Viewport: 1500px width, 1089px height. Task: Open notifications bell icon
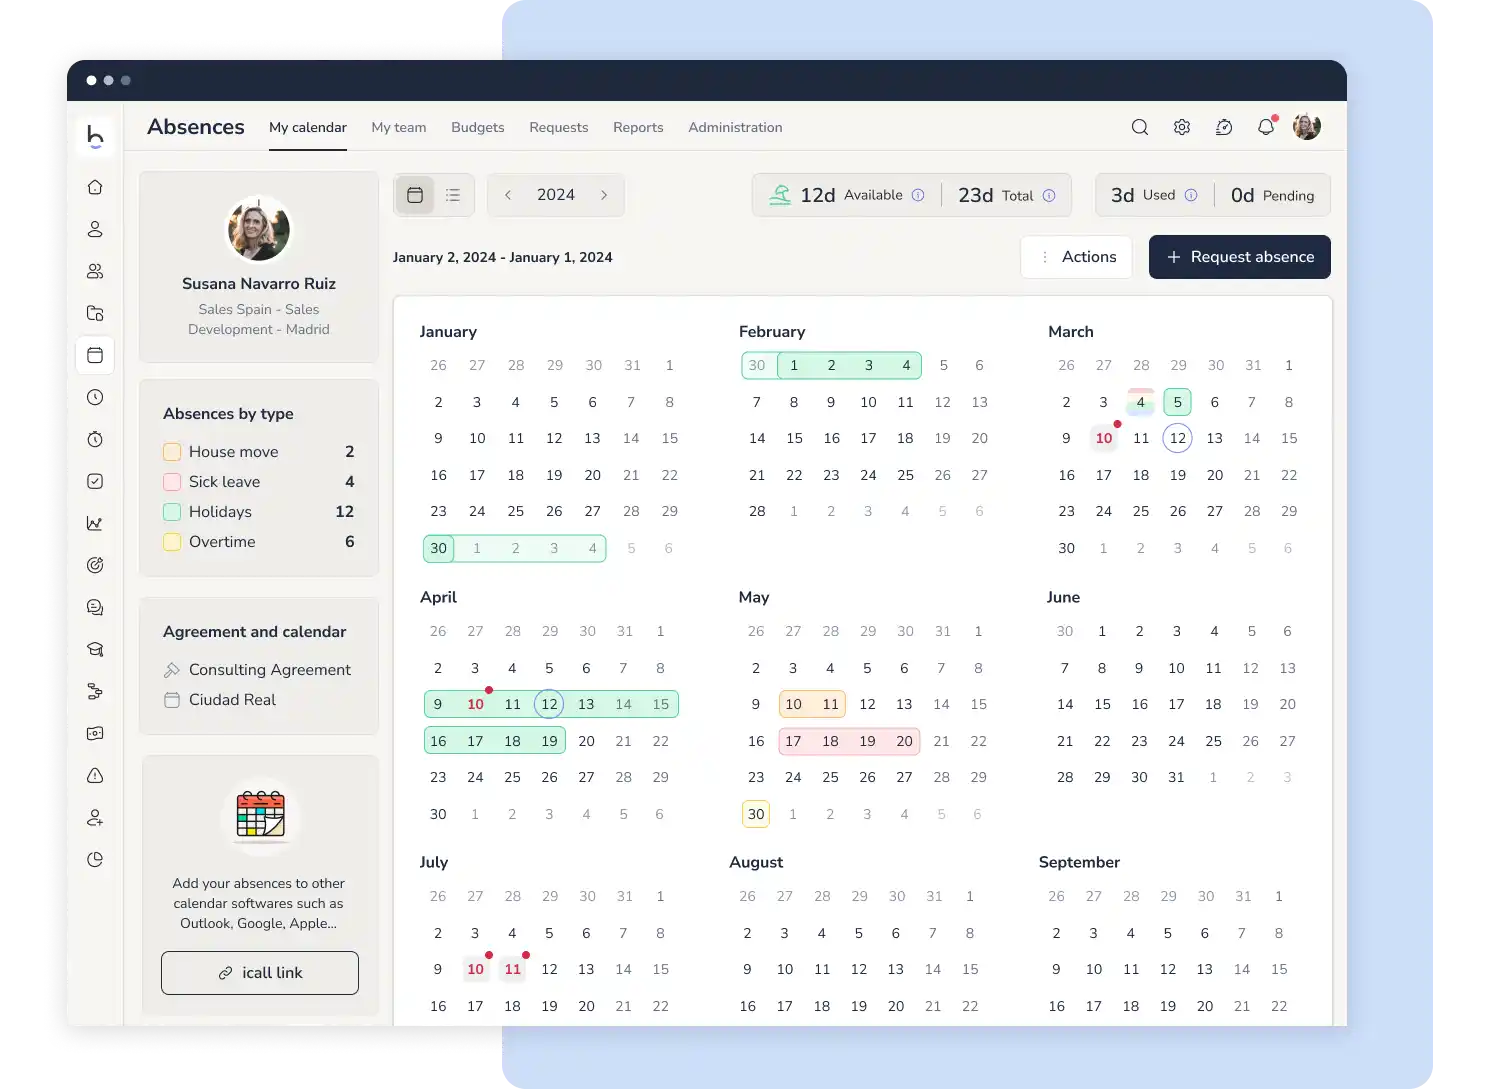[1266, 127]
